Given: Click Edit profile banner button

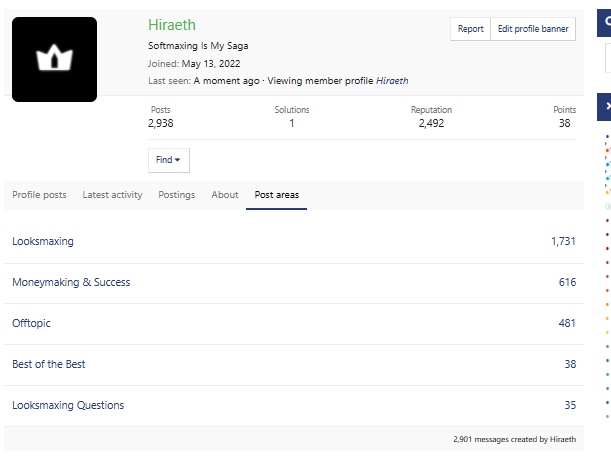Looking at the screenshot, I should click(x=533, y=29).
